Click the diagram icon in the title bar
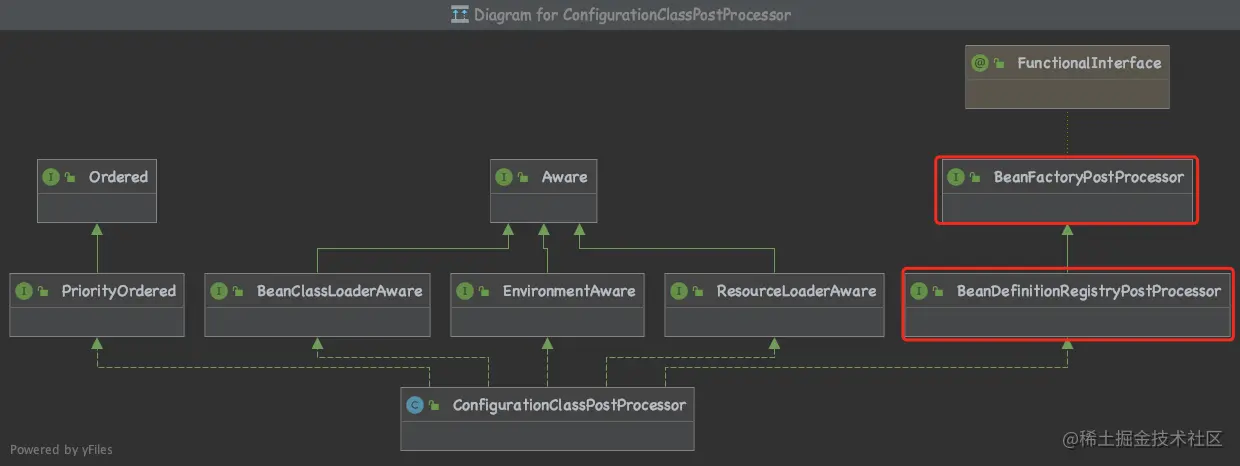This screenshot has height=466, width=1240. pyautogui.click(x=460, y=15)
